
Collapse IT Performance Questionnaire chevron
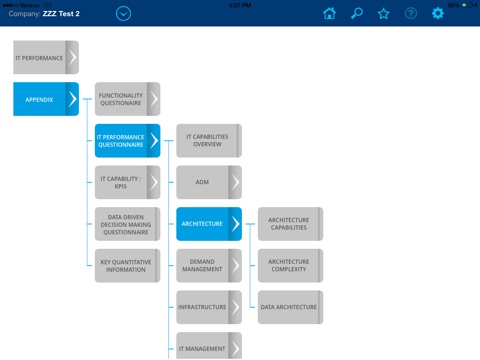(x=154, y=141)
